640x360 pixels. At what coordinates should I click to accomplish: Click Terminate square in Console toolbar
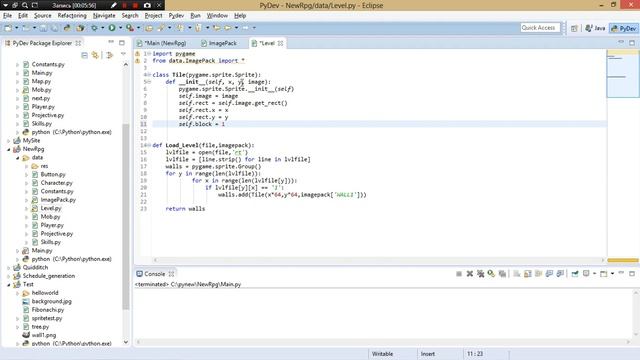(x=459, y=274)
